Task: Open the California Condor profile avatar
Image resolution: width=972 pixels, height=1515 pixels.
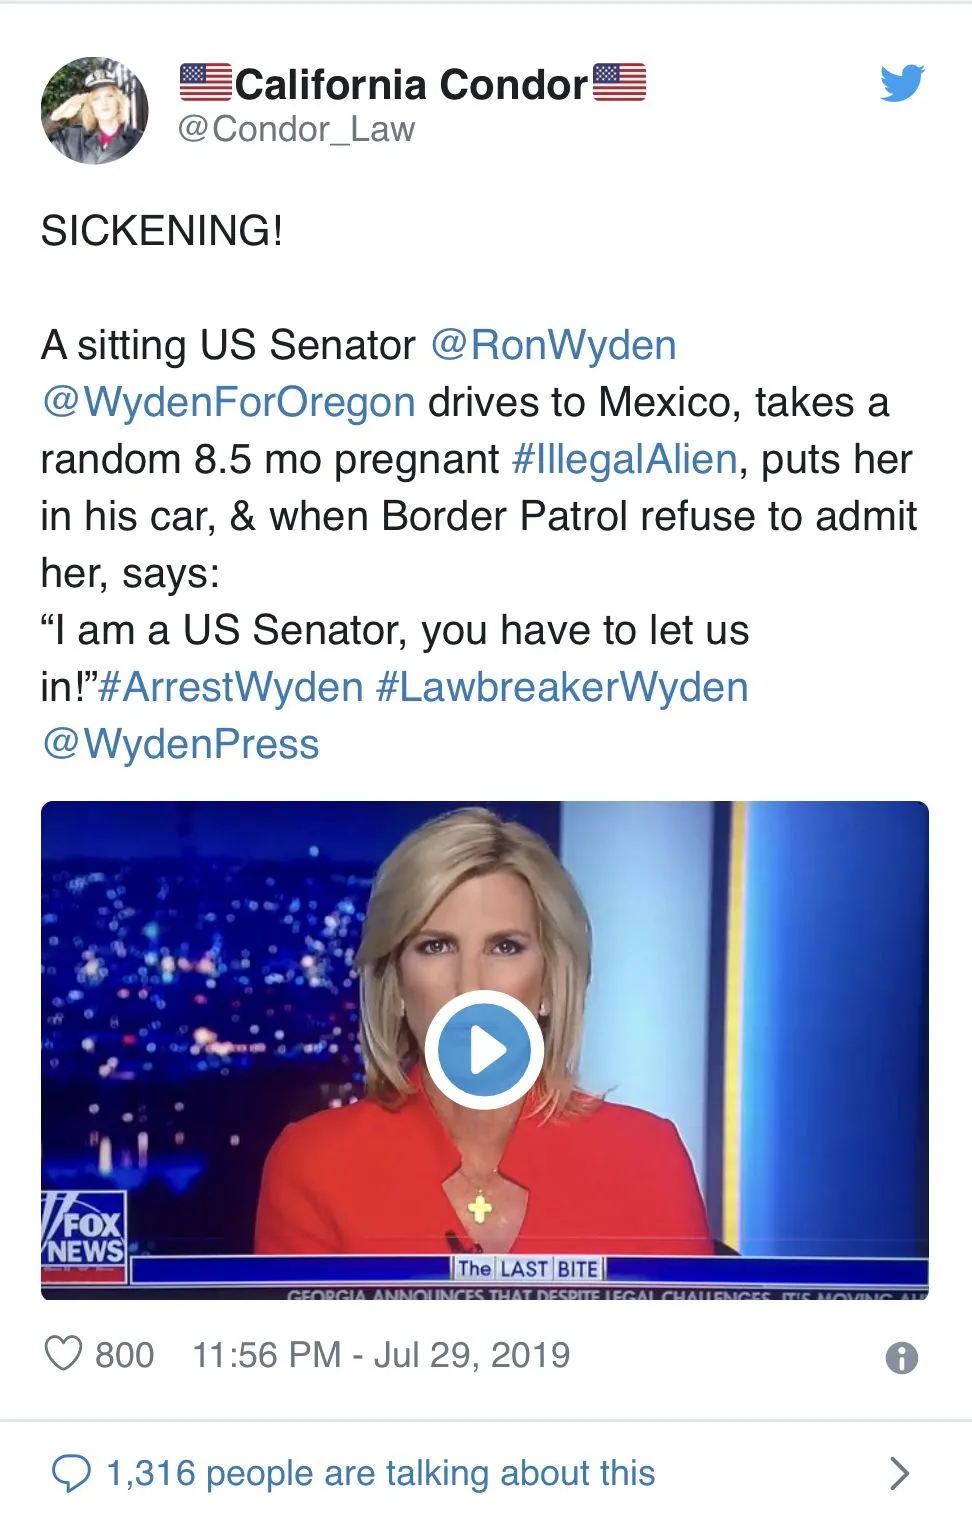Action: tap(95, 110)
